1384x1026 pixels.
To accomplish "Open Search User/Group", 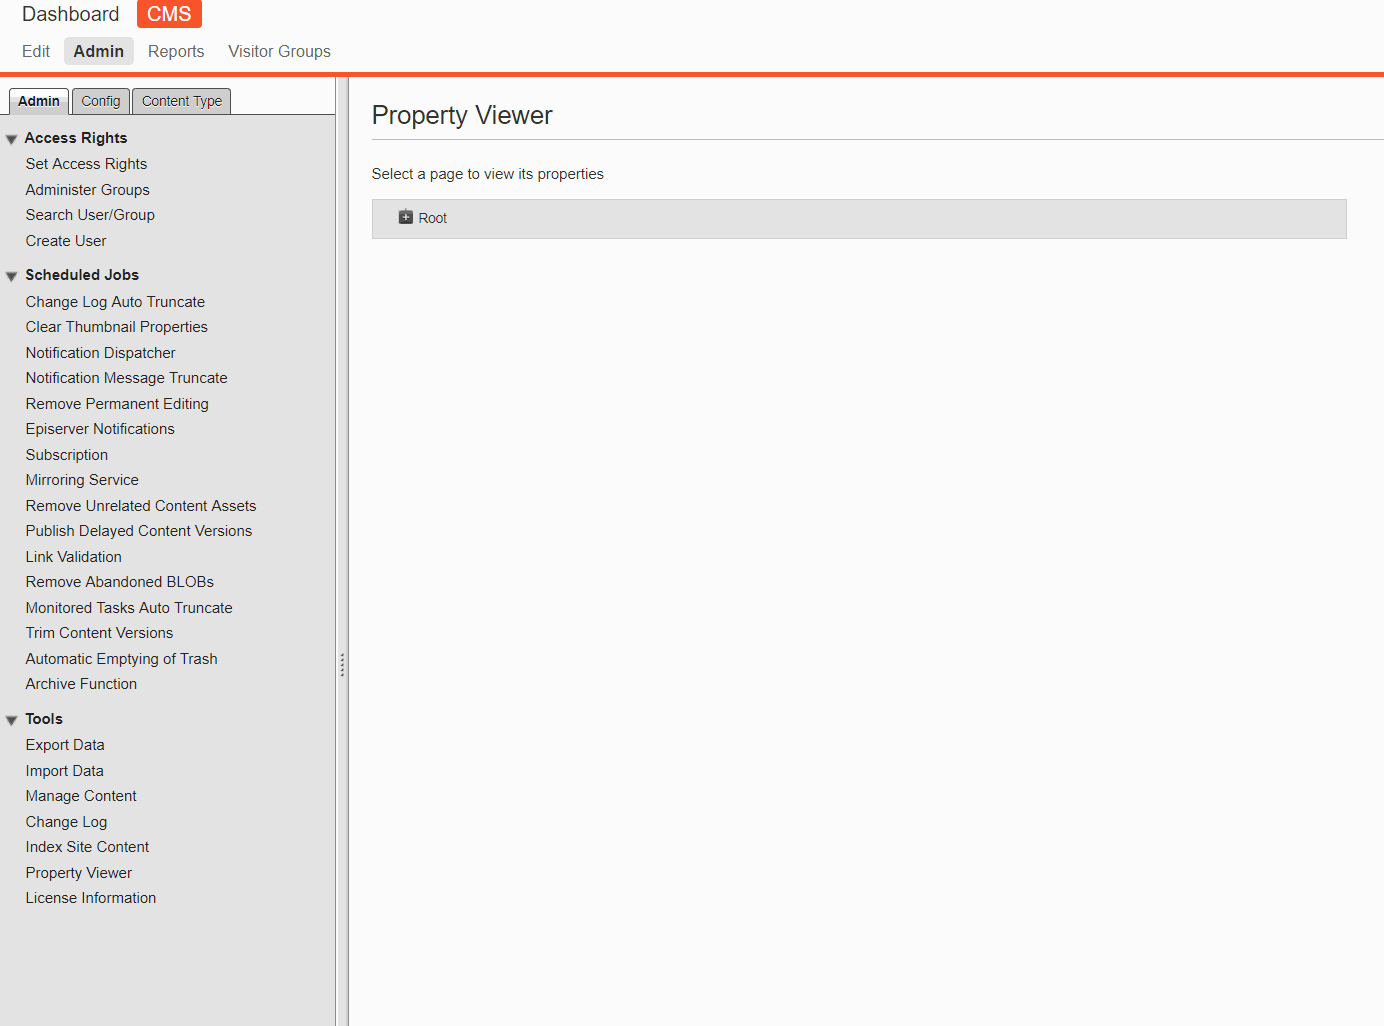I will coord(90,215).
